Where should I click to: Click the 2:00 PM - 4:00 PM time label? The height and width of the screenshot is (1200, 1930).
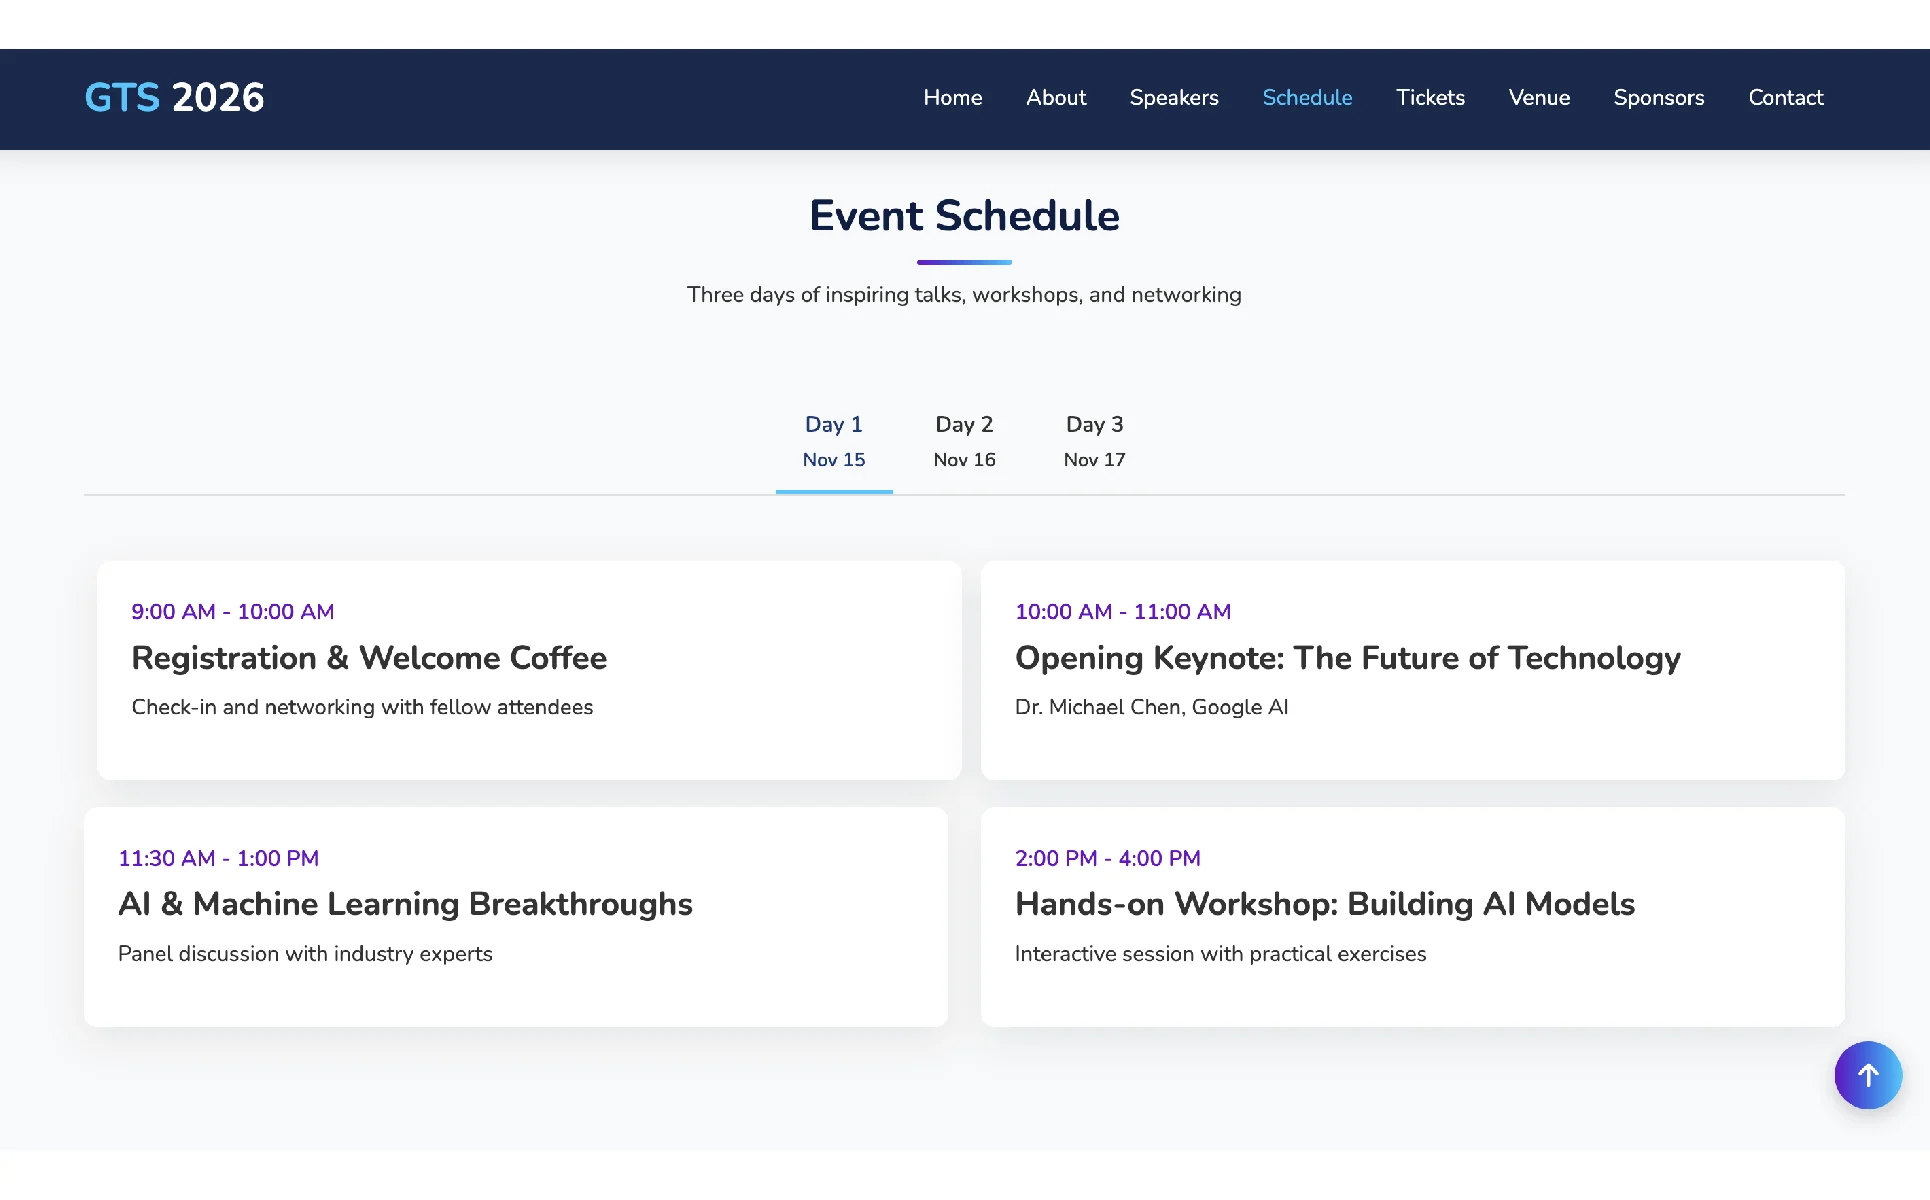click(x=1107, y=858)
